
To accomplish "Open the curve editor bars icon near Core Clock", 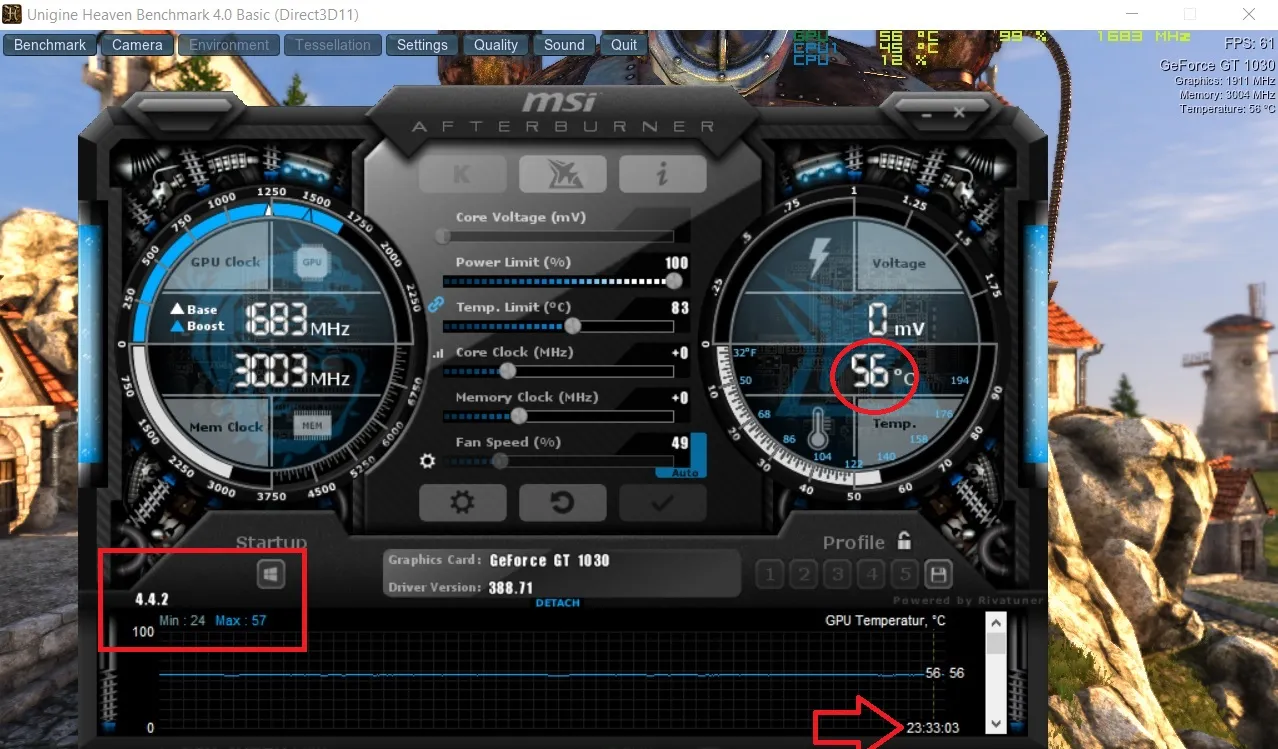I will pos(437,354).
